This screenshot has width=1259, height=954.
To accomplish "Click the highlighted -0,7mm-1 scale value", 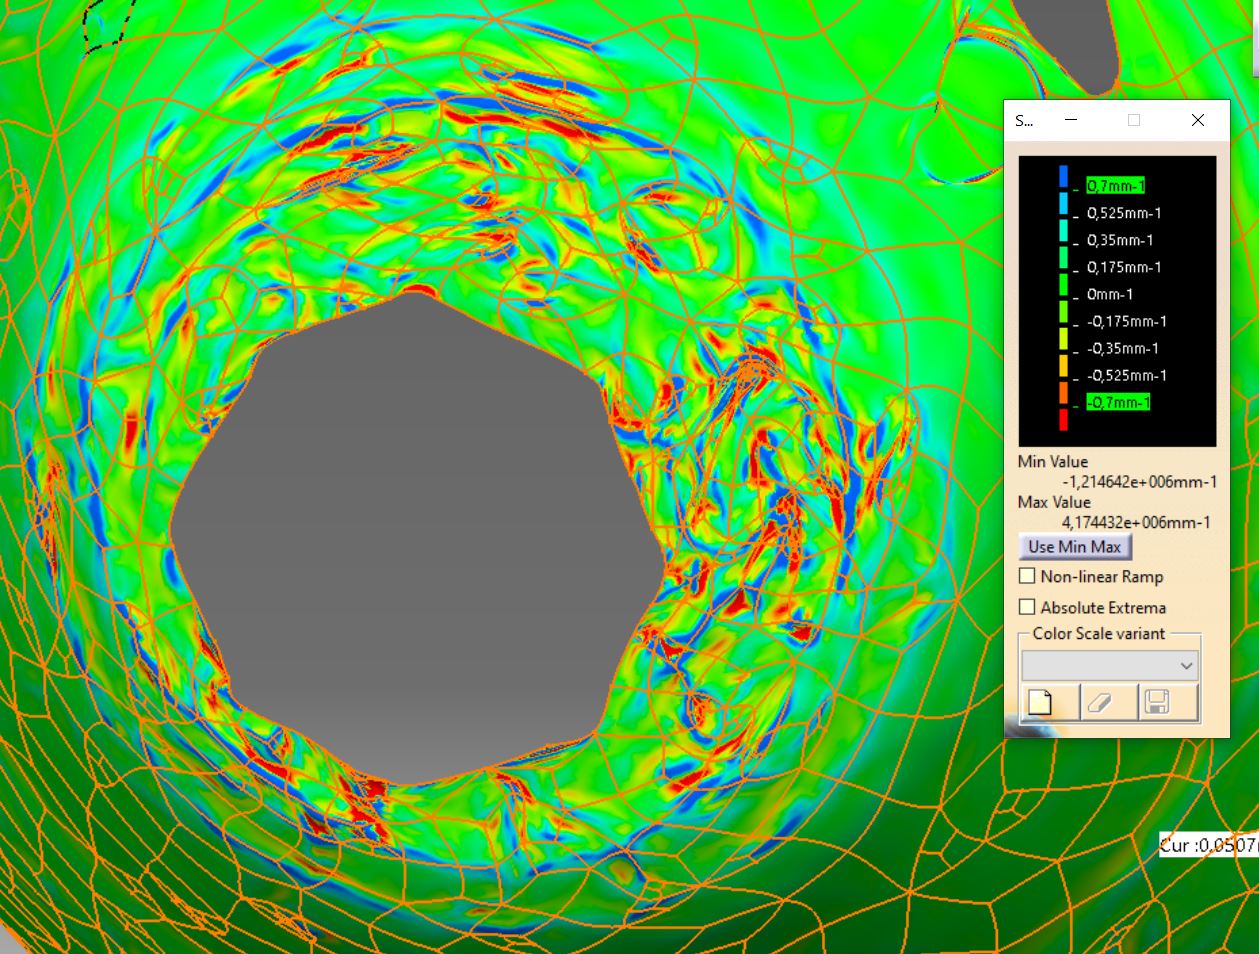I will [1118, 402].
